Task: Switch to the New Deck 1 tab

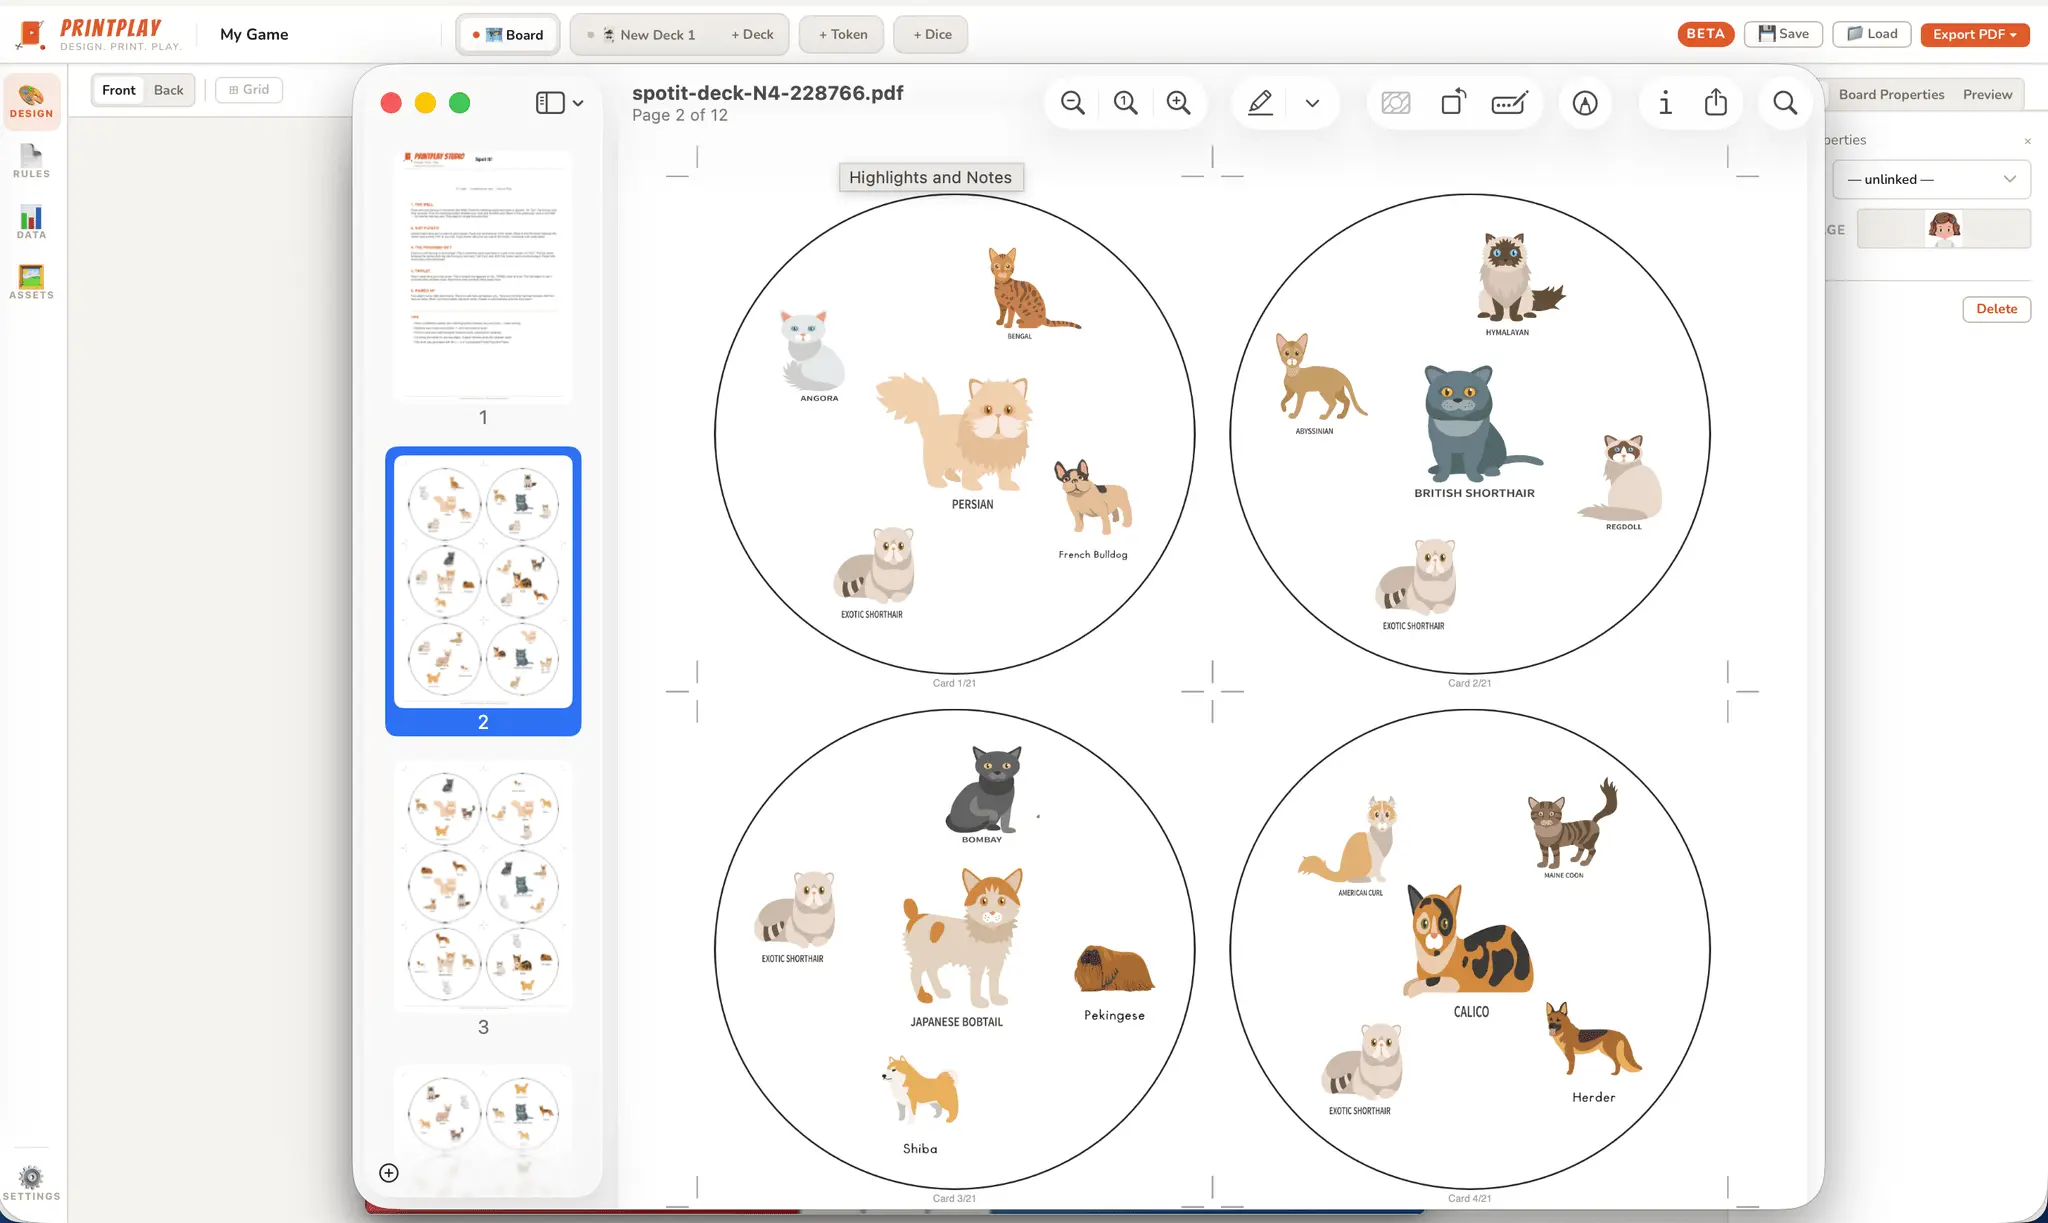Action: [x=643, y=34]
